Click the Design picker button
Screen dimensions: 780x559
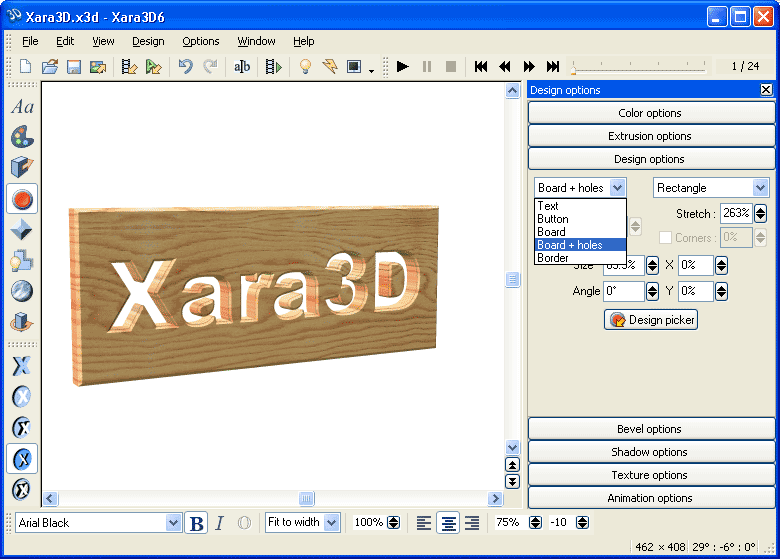point(651,320)
